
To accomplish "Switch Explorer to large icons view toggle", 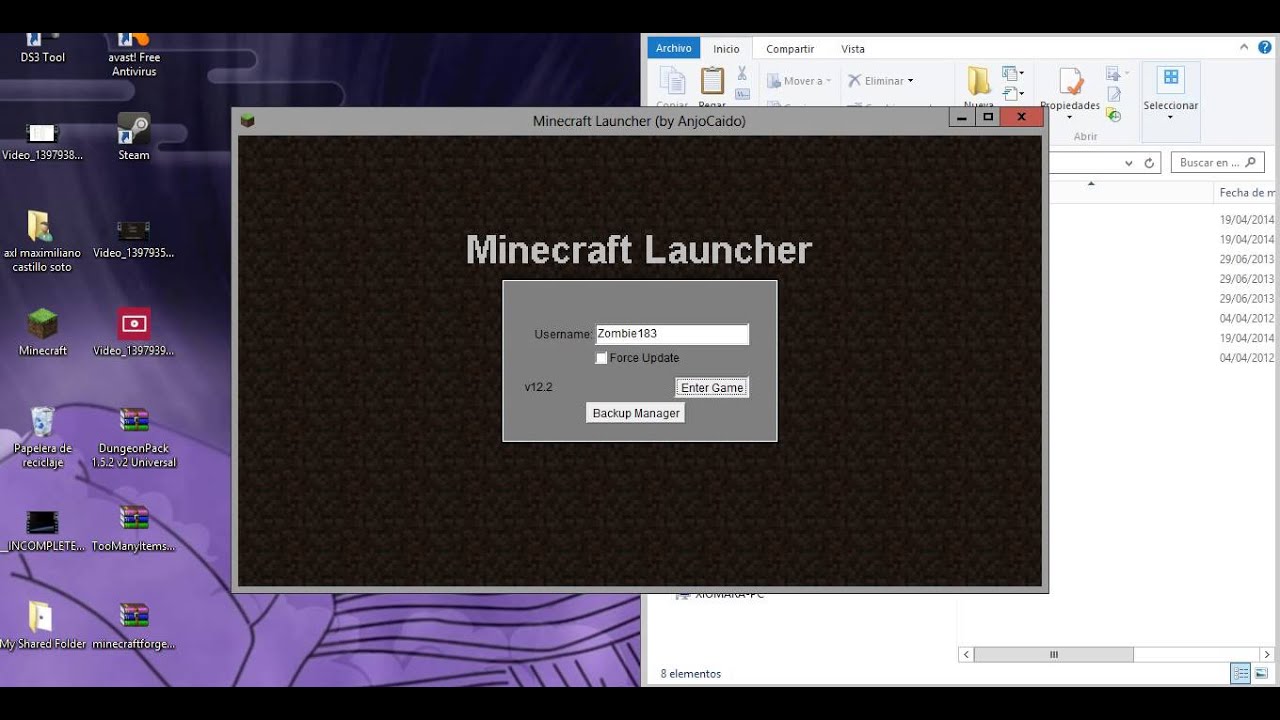I will pos(1261,674).
